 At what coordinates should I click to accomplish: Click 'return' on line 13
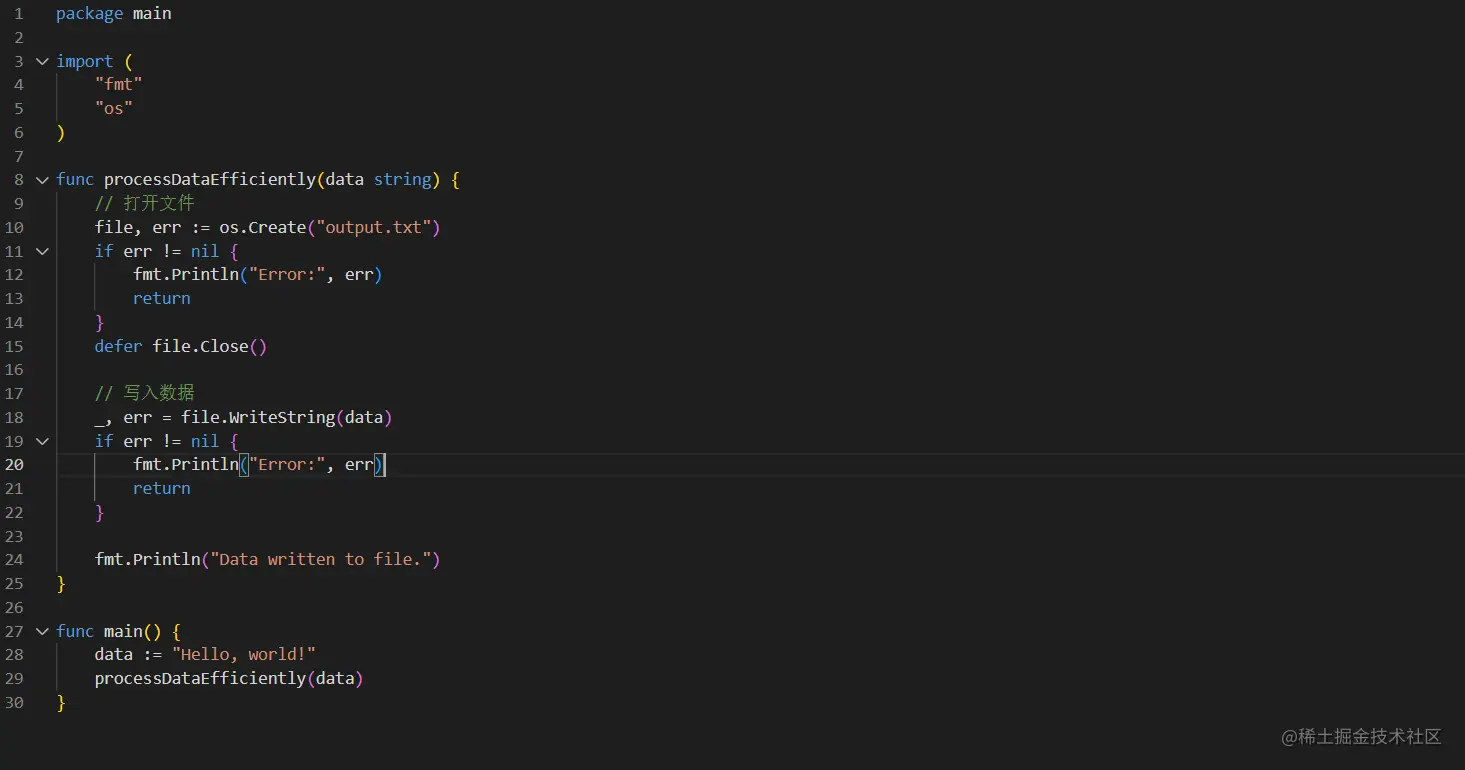tap(161, 298)
